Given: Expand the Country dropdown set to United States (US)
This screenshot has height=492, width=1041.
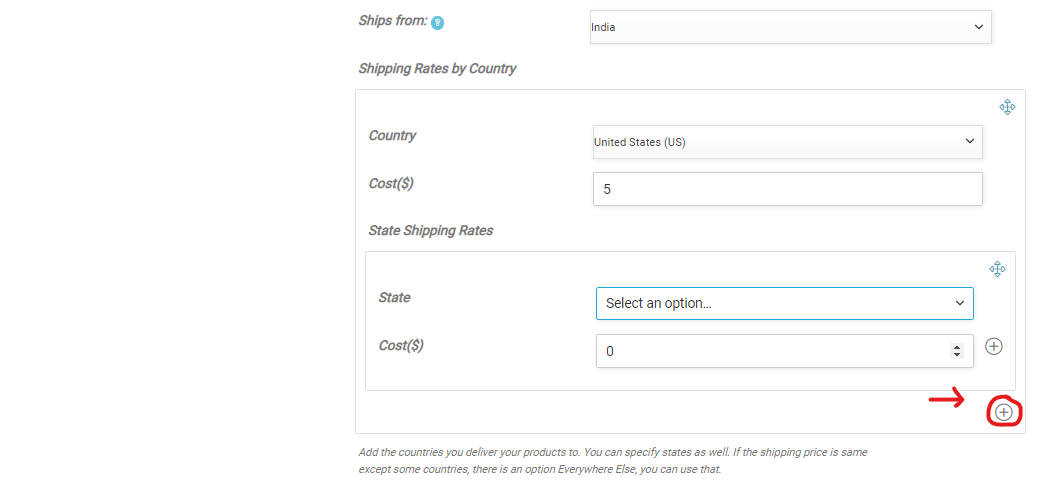Looking at the screenshot, I should pyautogui.click(x=787, y=142).
